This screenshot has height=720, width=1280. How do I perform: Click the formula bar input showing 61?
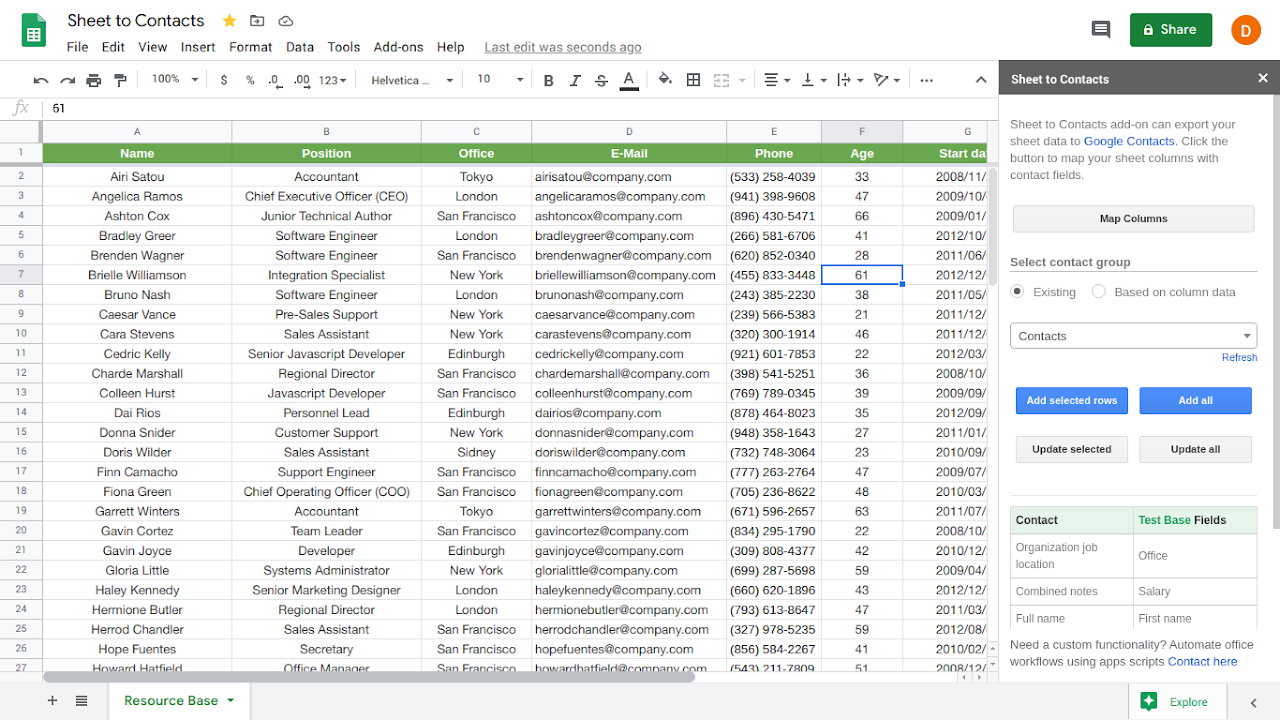click(520, 108)
